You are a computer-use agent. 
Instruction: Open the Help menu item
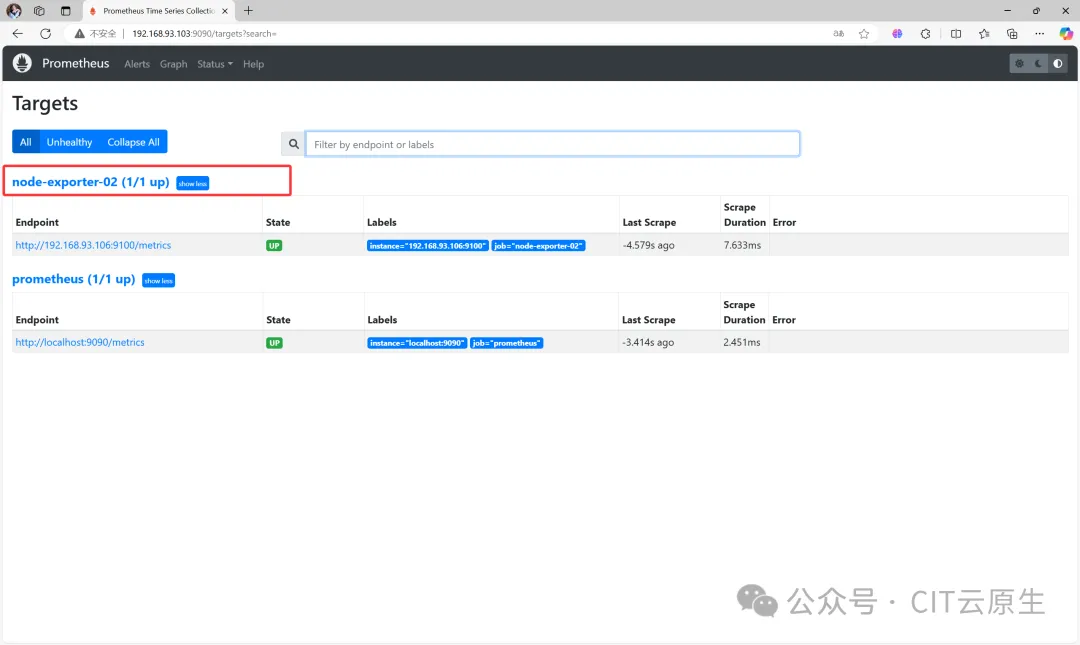[x=253, y=64]
